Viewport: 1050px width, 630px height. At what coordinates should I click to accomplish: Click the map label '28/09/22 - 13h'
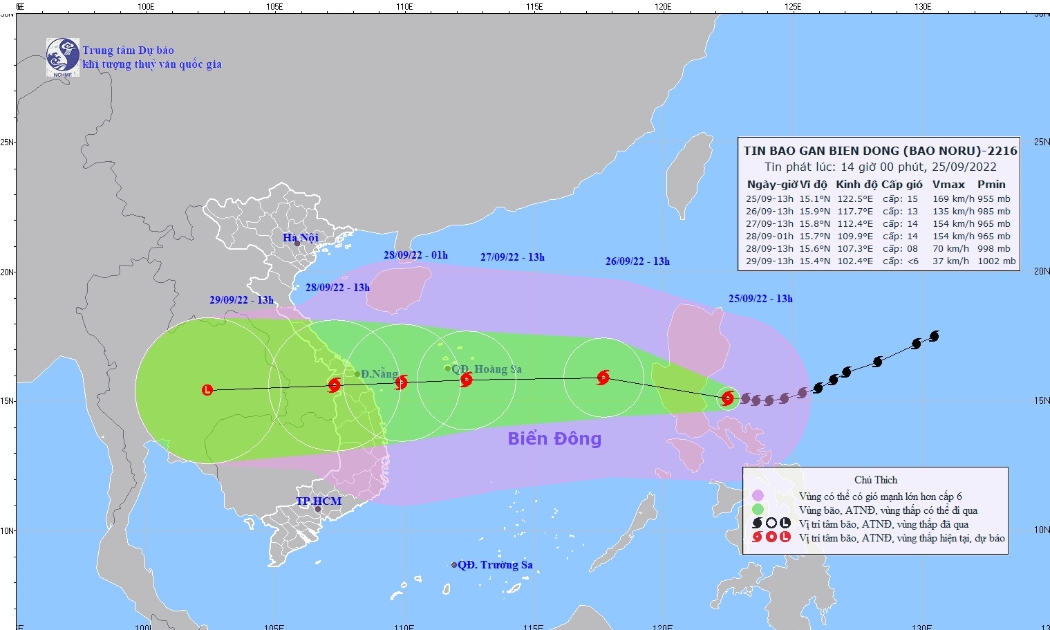point(338,287)
